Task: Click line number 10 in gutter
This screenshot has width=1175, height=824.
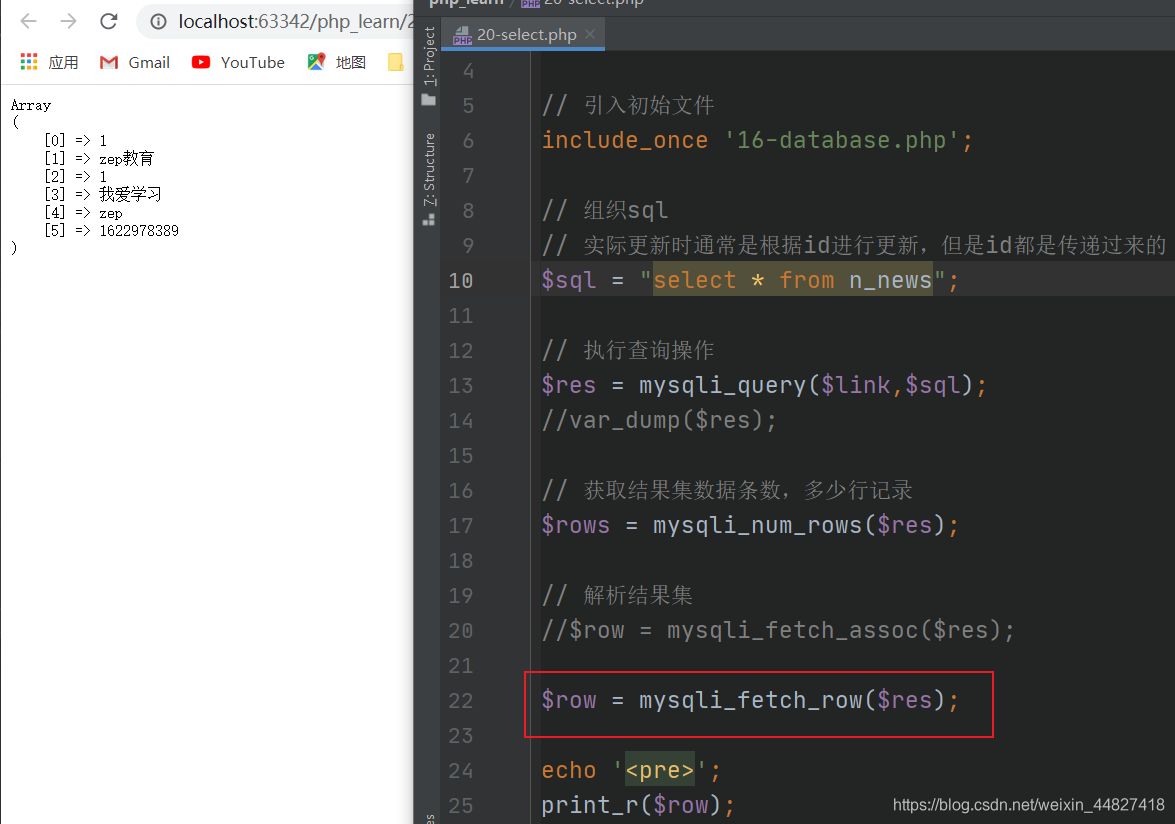Action: (461, 280)
